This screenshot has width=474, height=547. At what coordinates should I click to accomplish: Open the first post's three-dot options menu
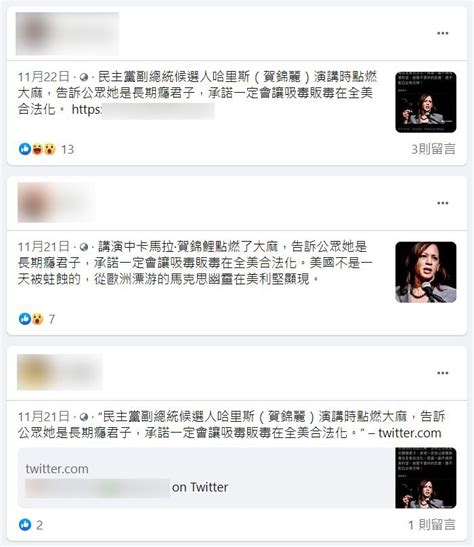pos(442,33)
